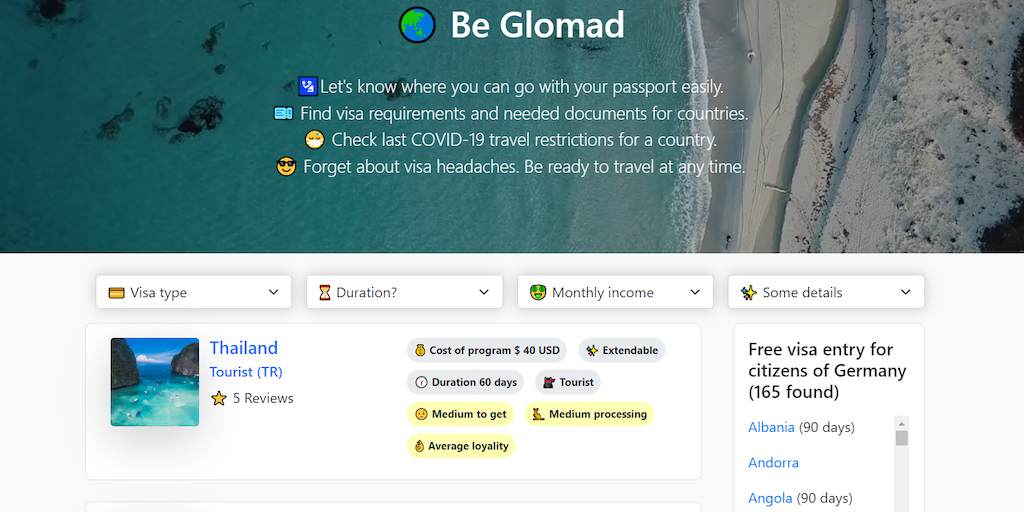Expand the Duration? filter dropdown
This screenshot has height=512, width=1024.
click(x=404, y=292)
